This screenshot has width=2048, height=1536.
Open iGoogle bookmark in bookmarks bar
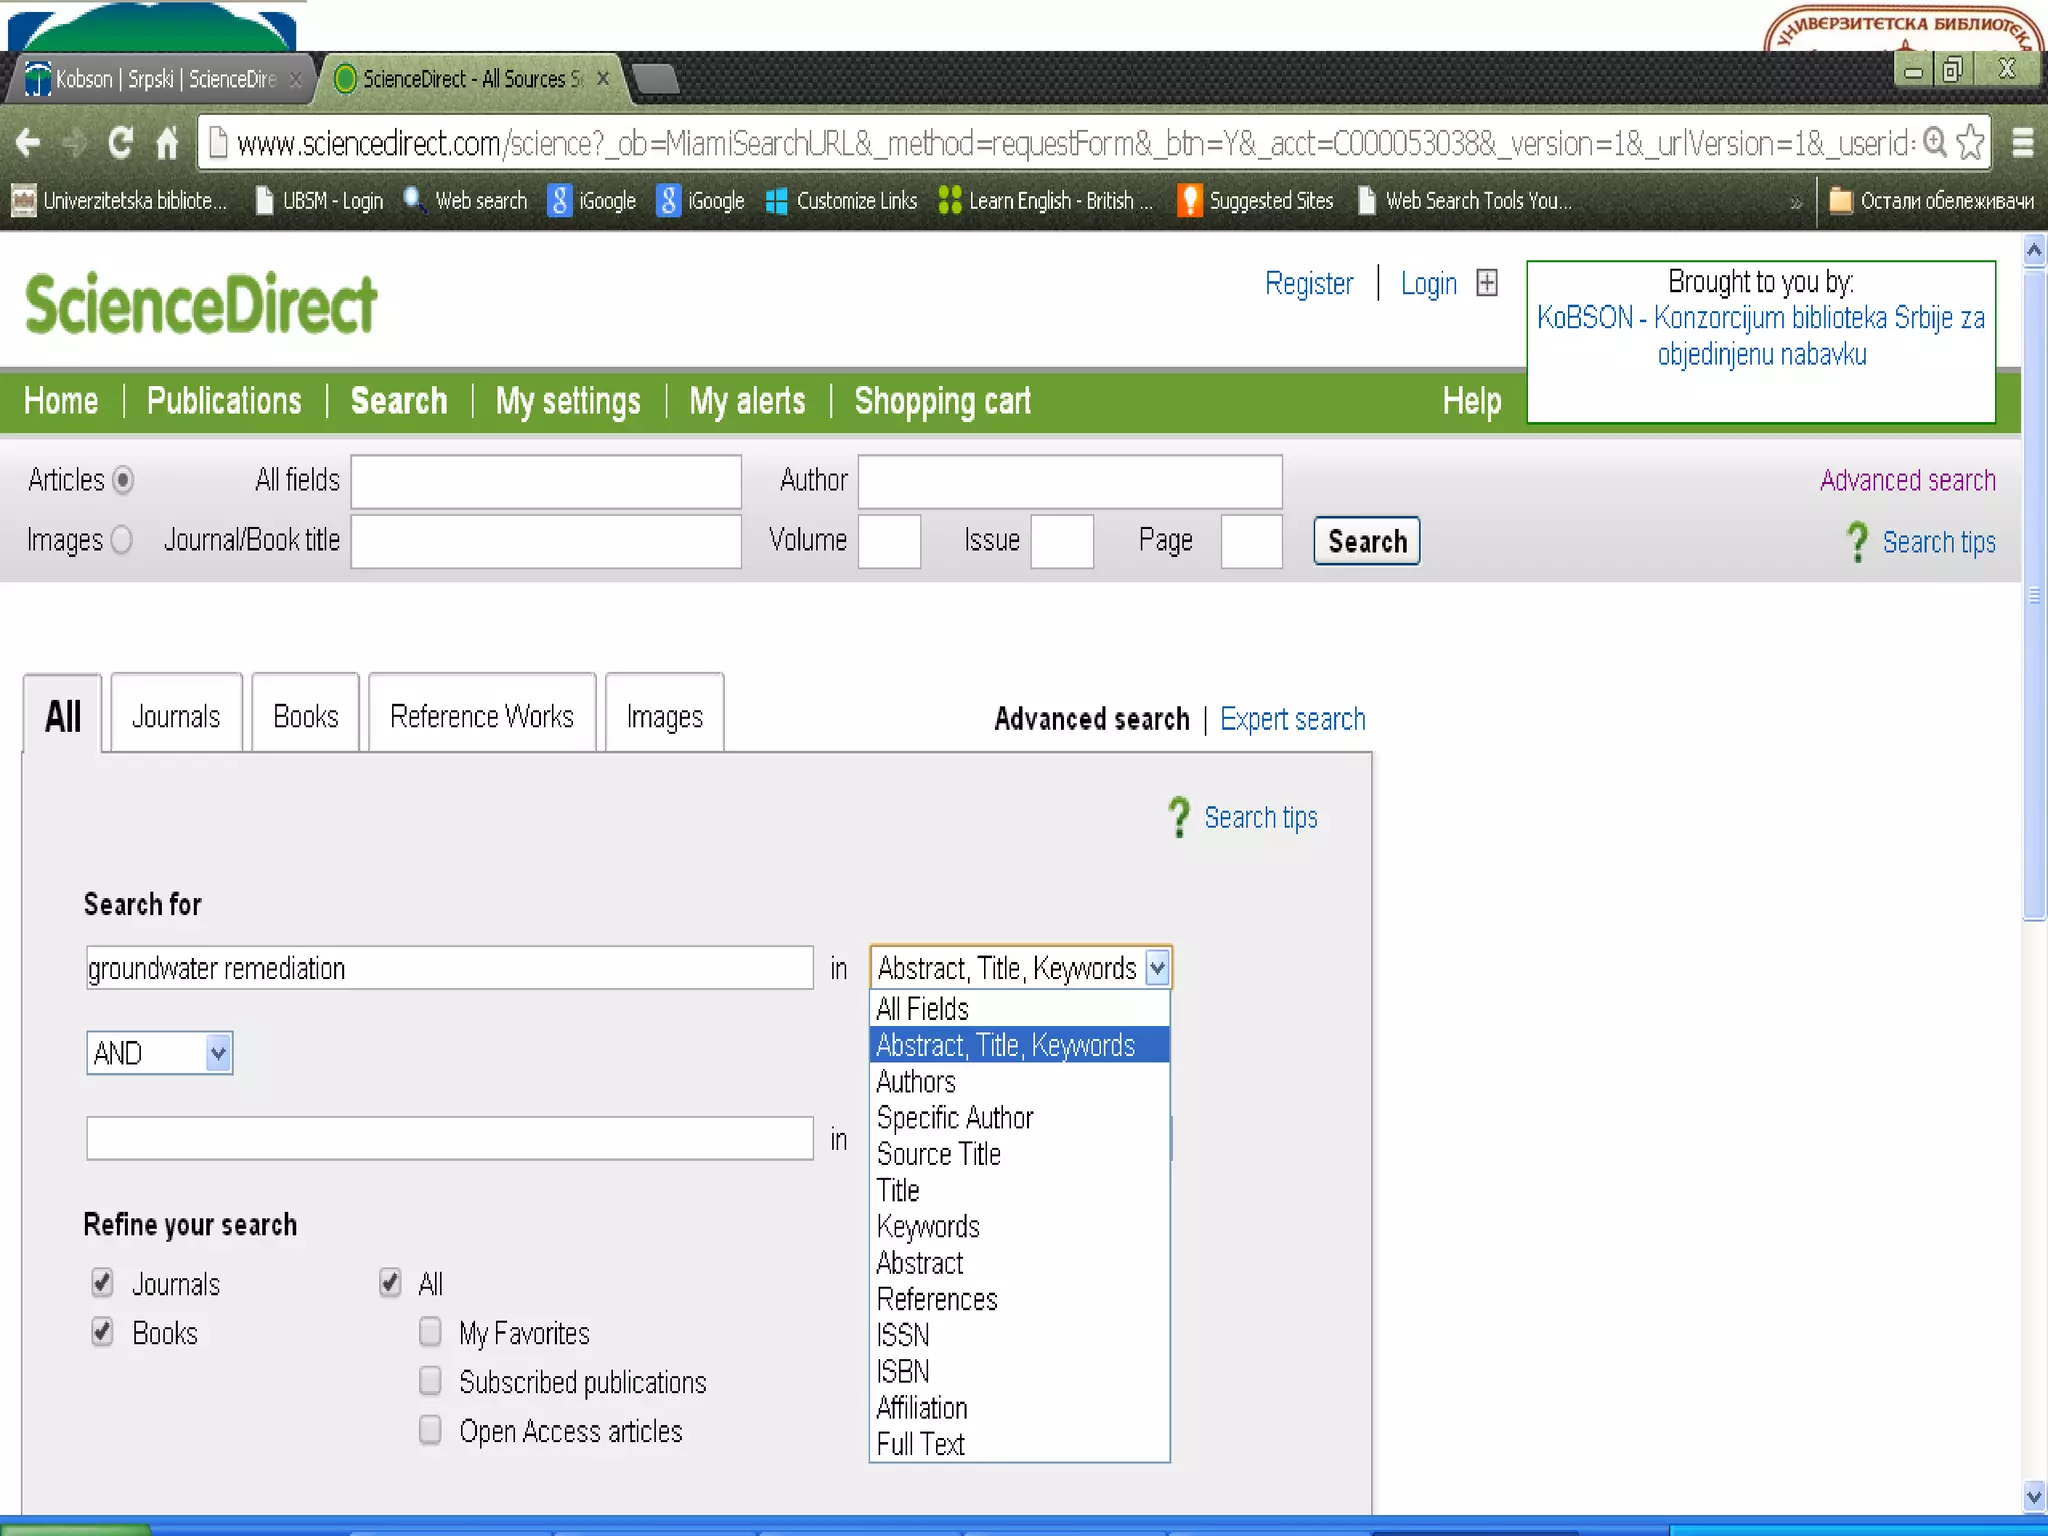[x=593, y=201]
